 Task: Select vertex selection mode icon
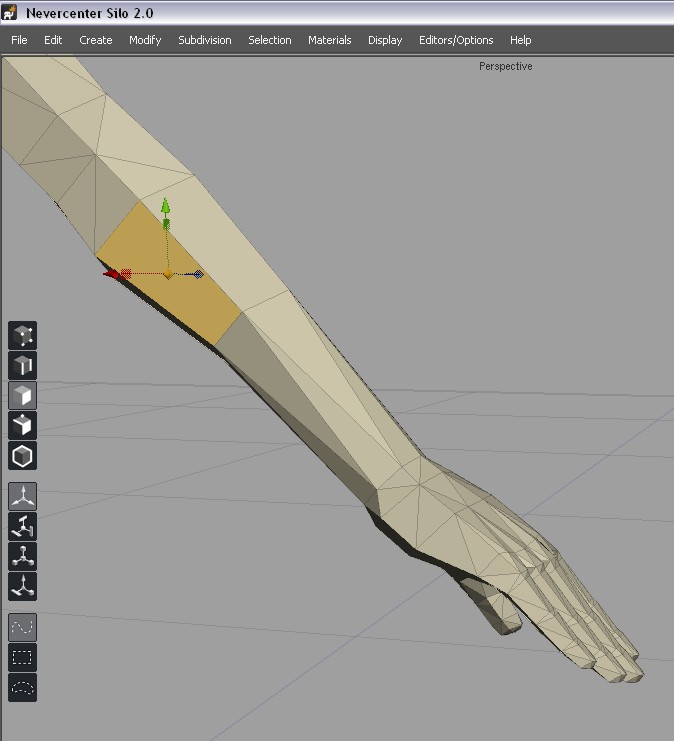[x=23, y=336]
